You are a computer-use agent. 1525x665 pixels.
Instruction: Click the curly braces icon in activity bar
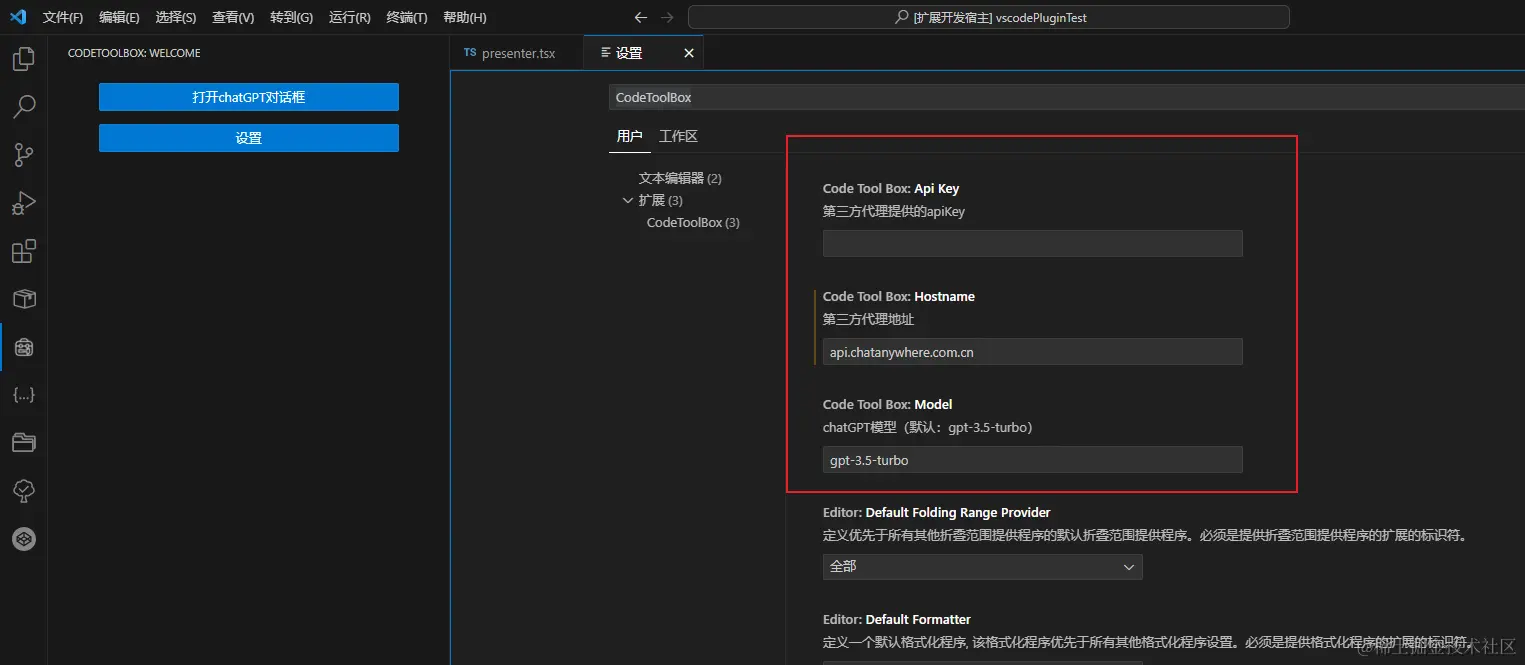coord(23,395)
